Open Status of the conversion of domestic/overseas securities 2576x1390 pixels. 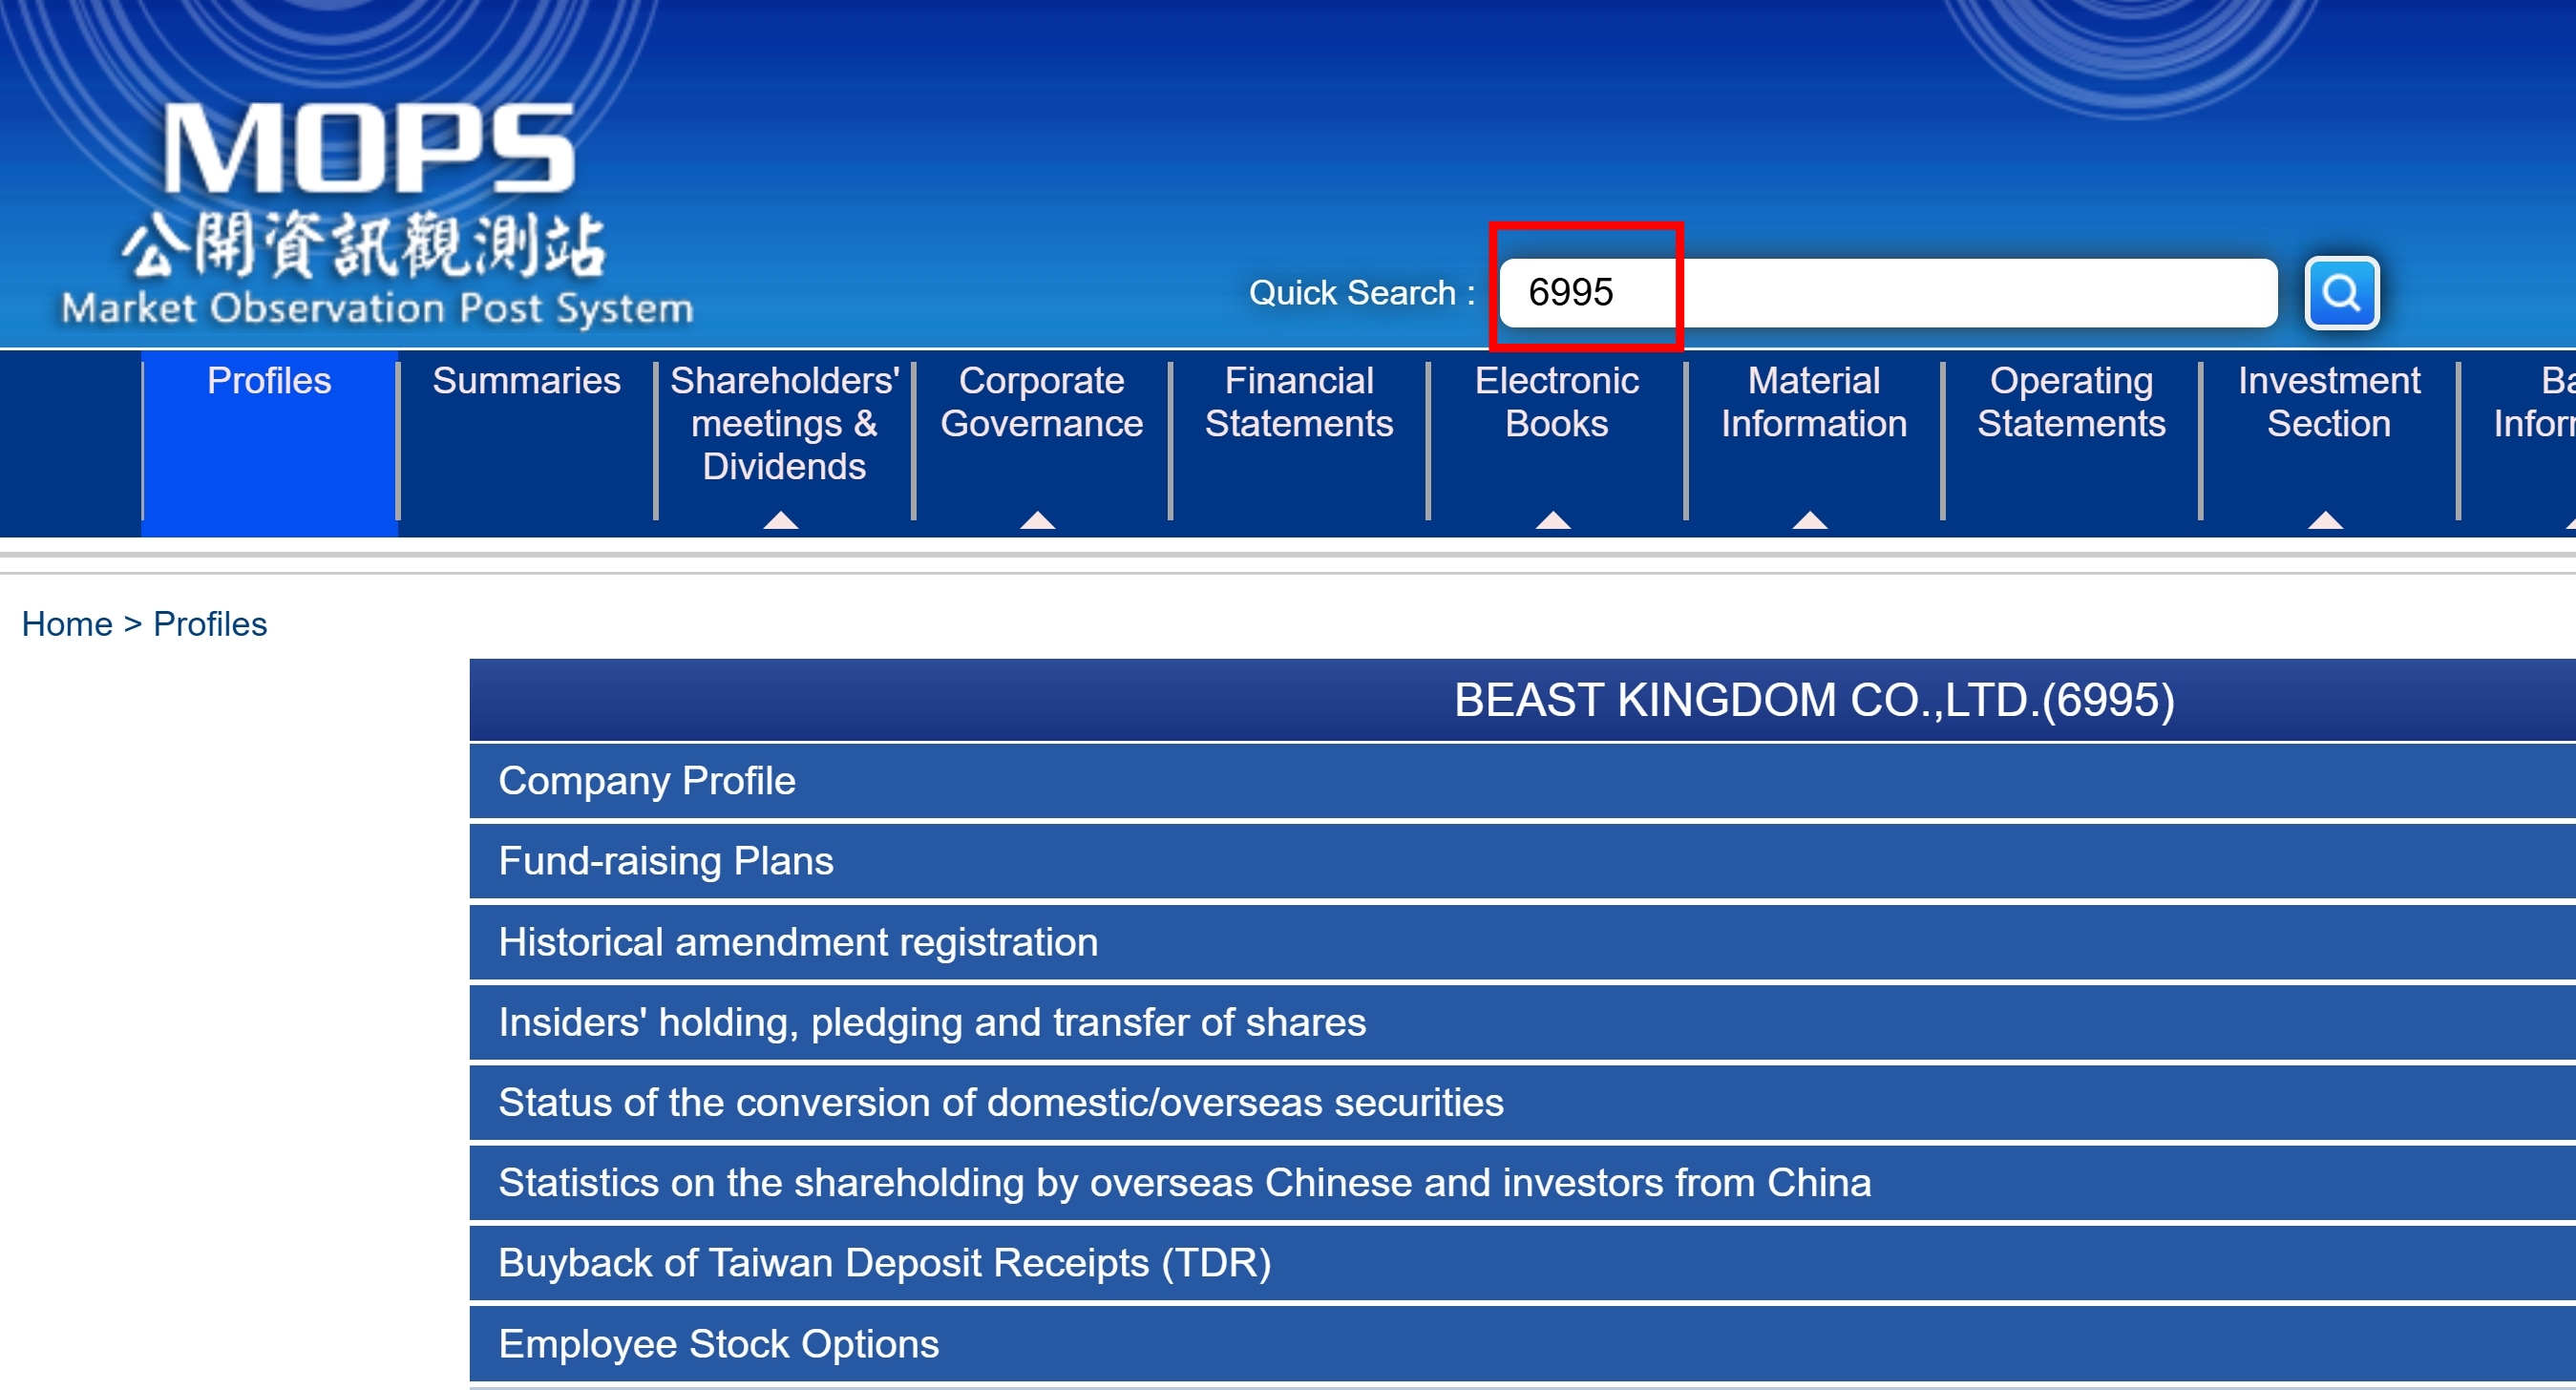tap(1522, 1102)
